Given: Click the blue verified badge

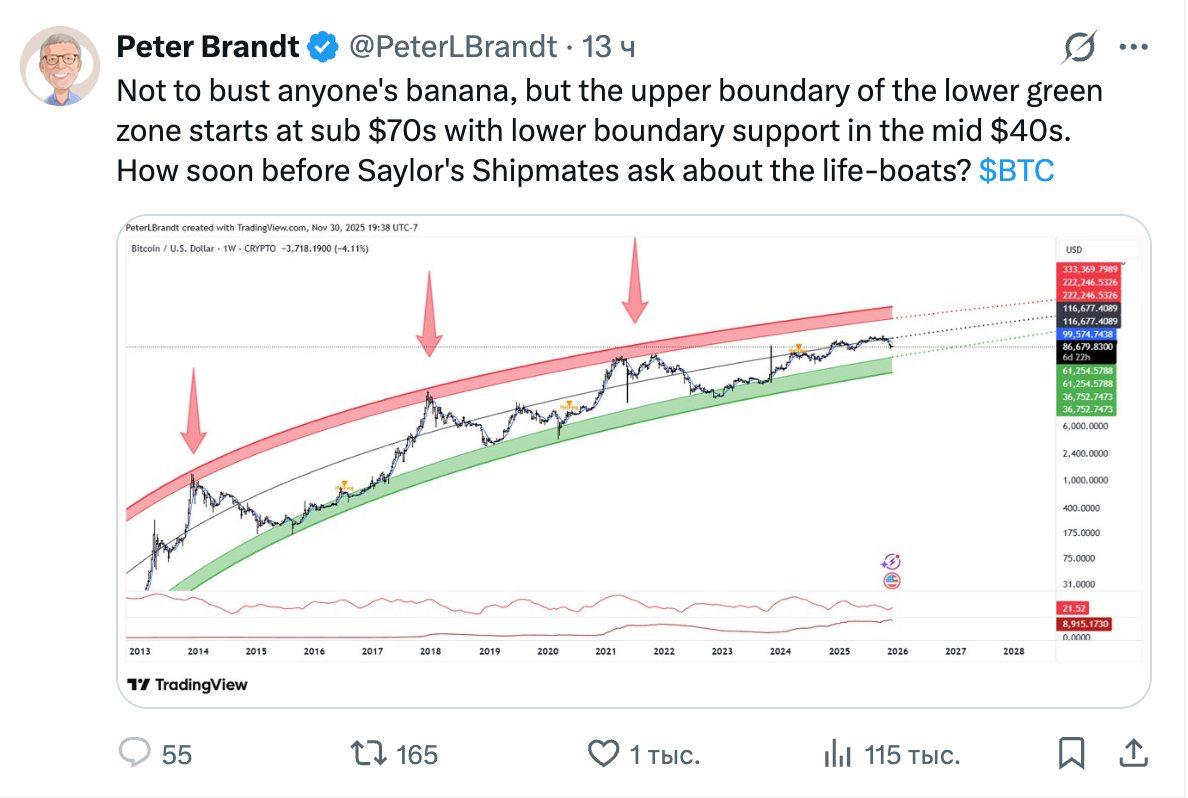Looking at the screenshot, I should pyautogui.click(x=321, y=46).
